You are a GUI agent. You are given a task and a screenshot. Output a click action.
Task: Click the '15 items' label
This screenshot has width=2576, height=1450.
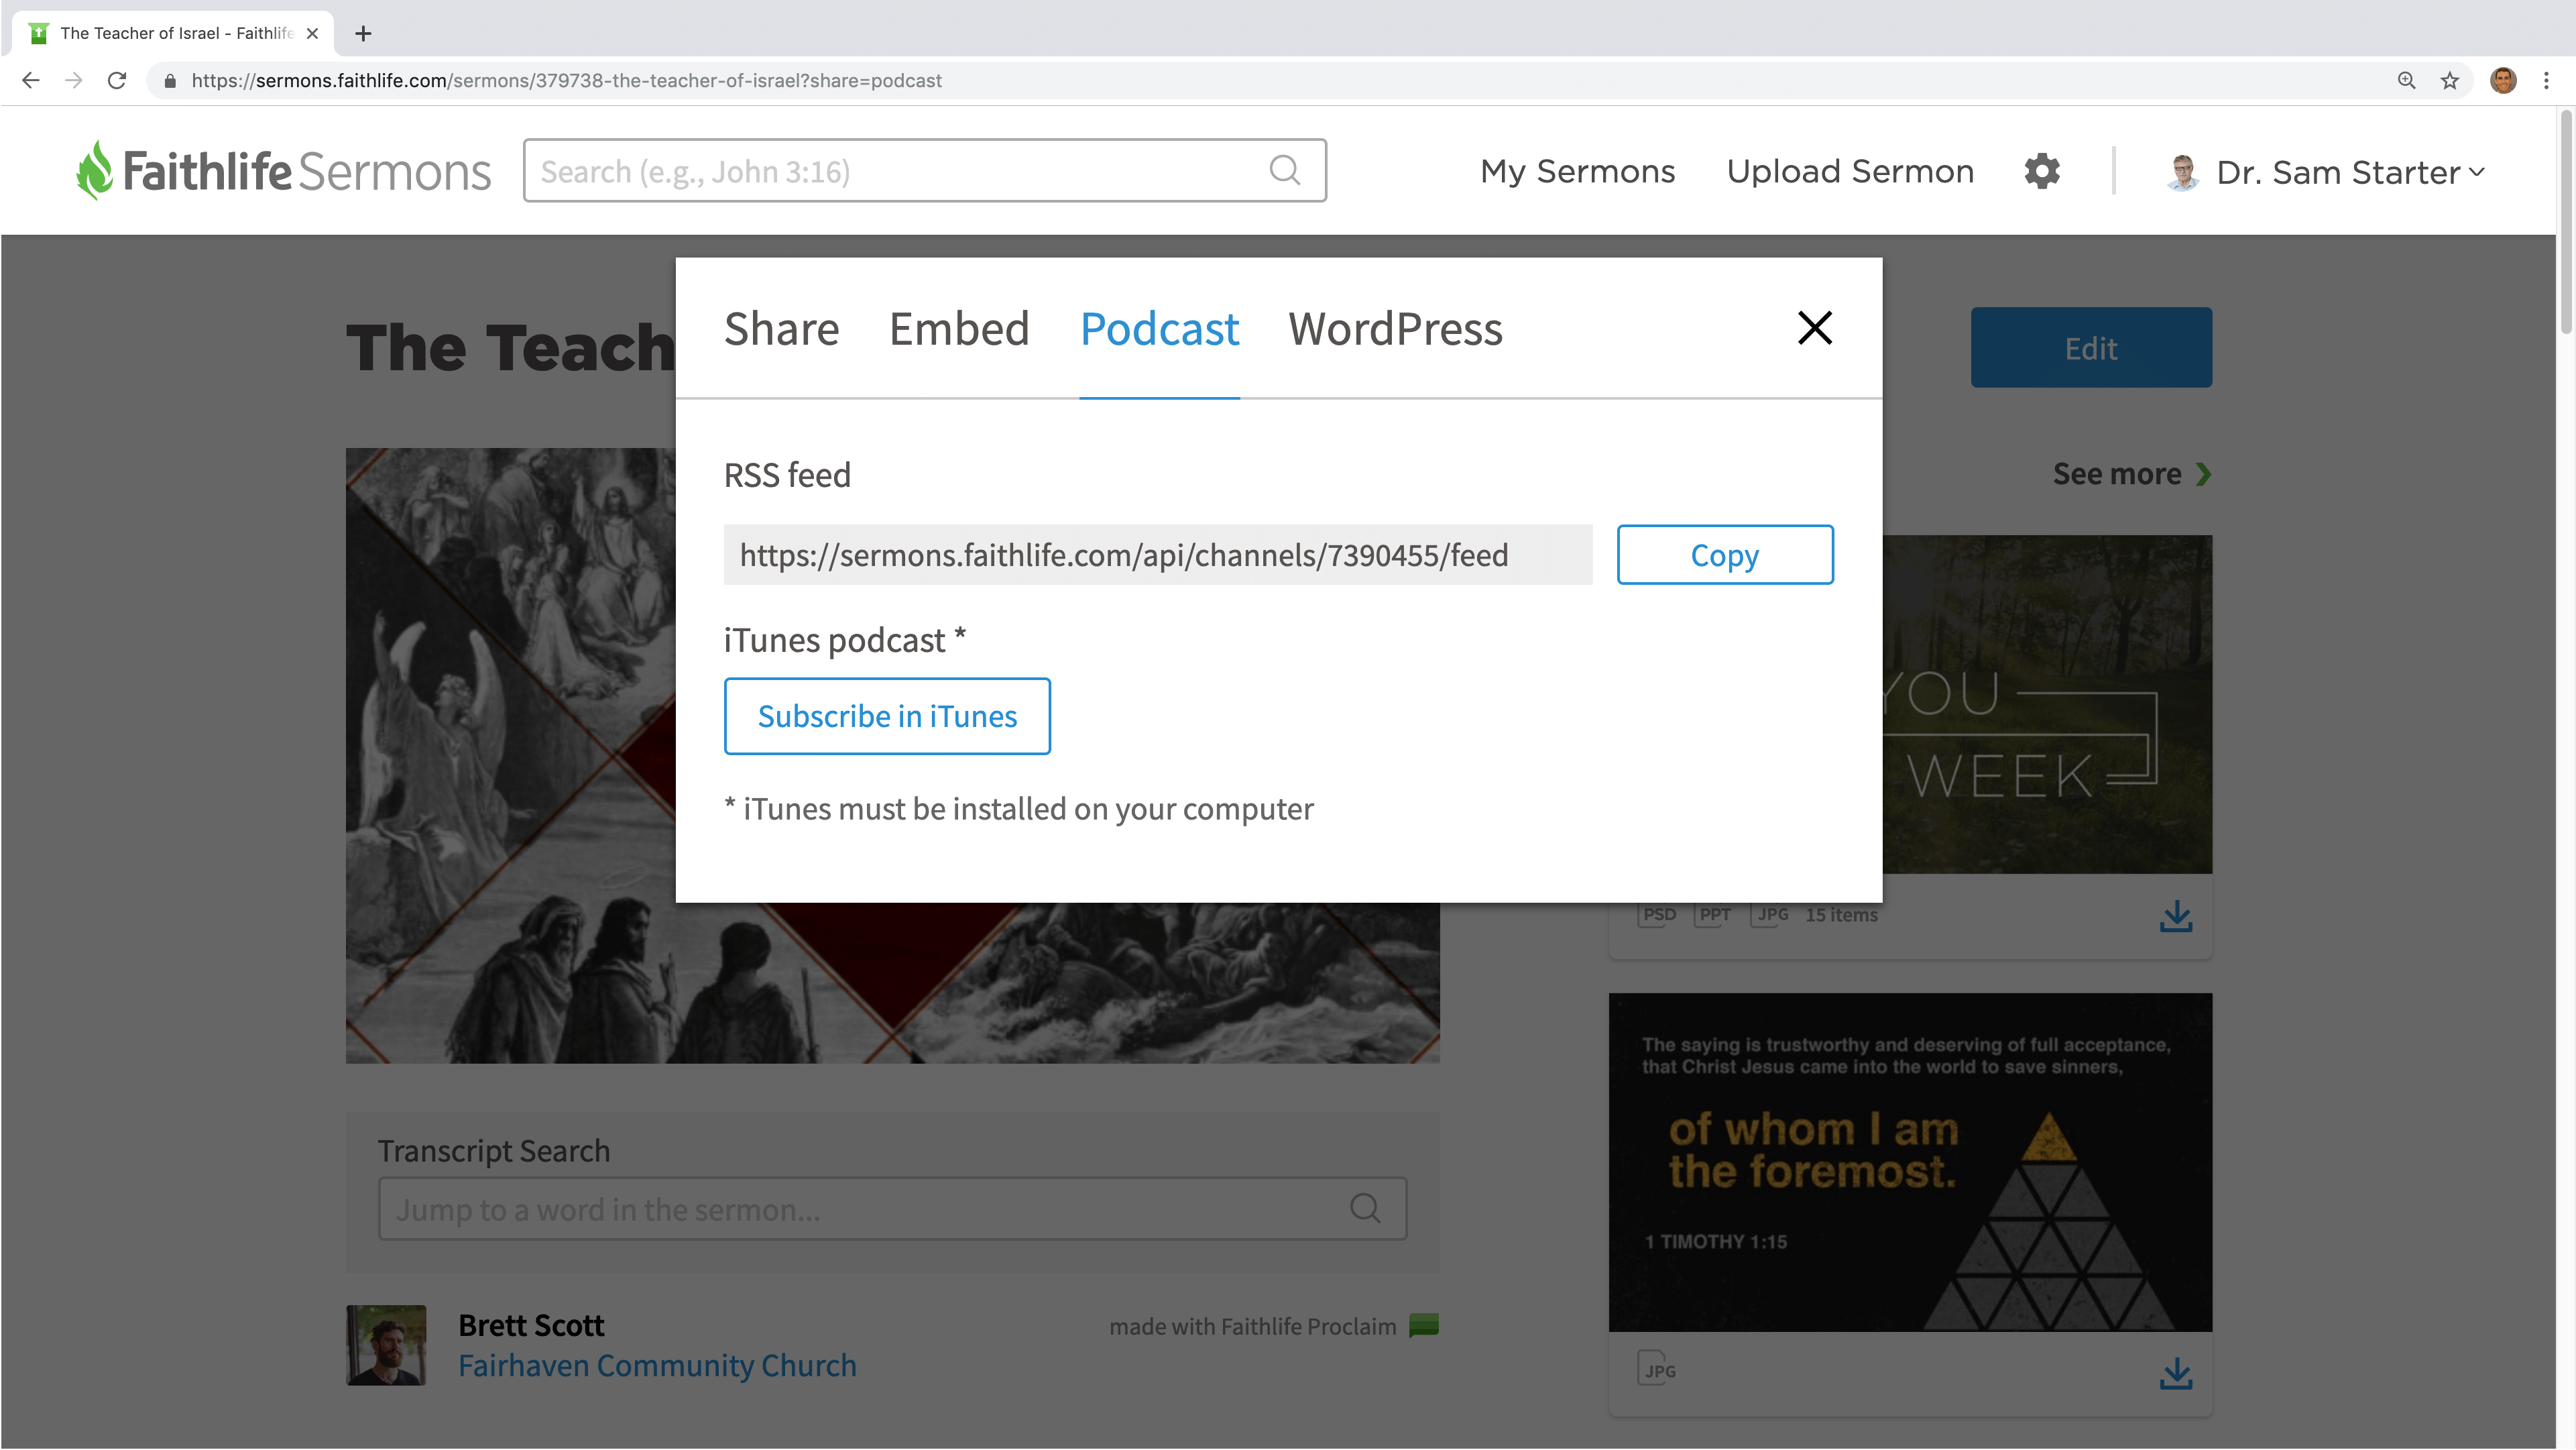(x=1841, y=915)
